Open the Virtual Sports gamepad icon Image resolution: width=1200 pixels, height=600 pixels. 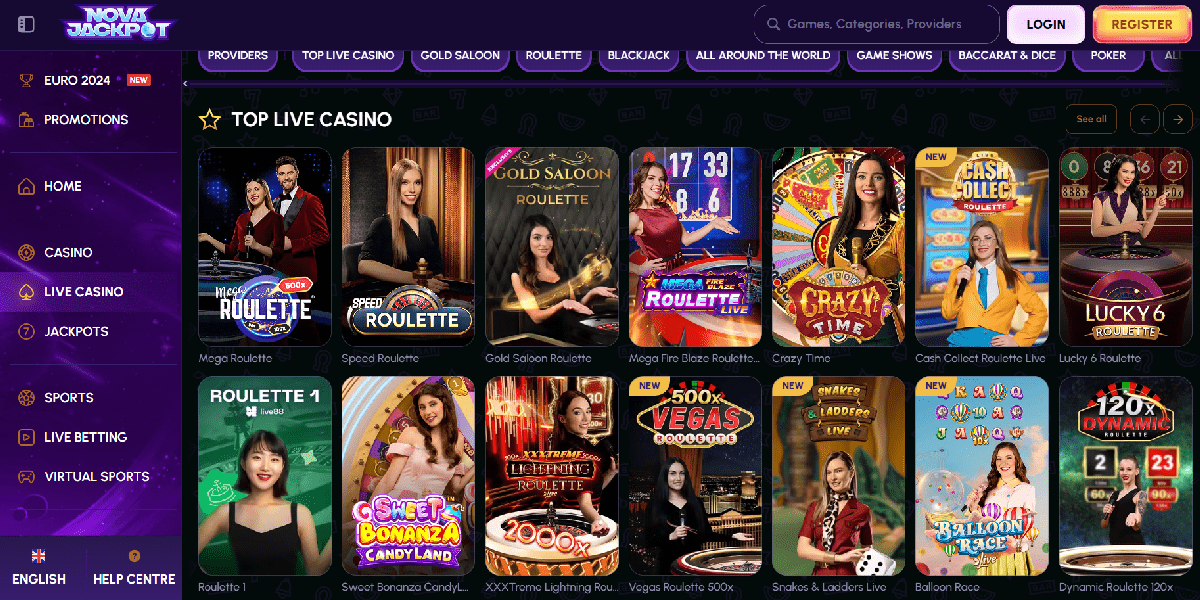(27, 477)
